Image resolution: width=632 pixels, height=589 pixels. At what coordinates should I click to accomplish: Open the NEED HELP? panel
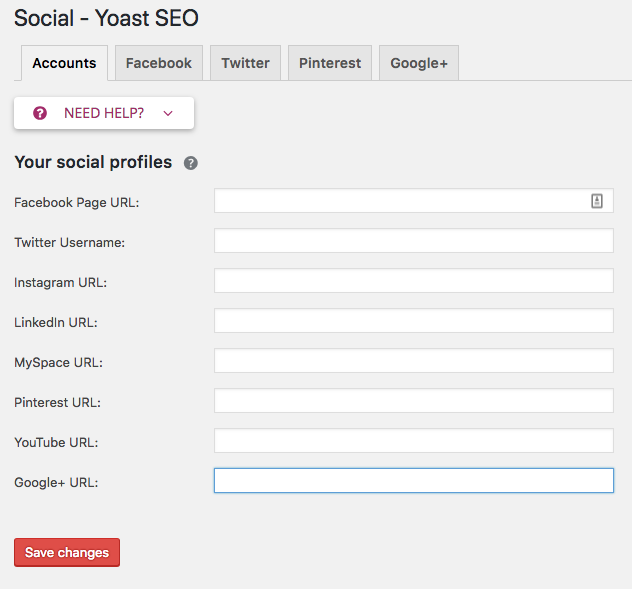pos(104,113)
